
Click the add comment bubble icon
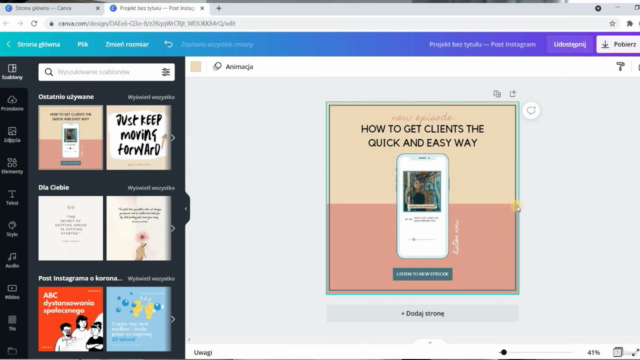531,111
